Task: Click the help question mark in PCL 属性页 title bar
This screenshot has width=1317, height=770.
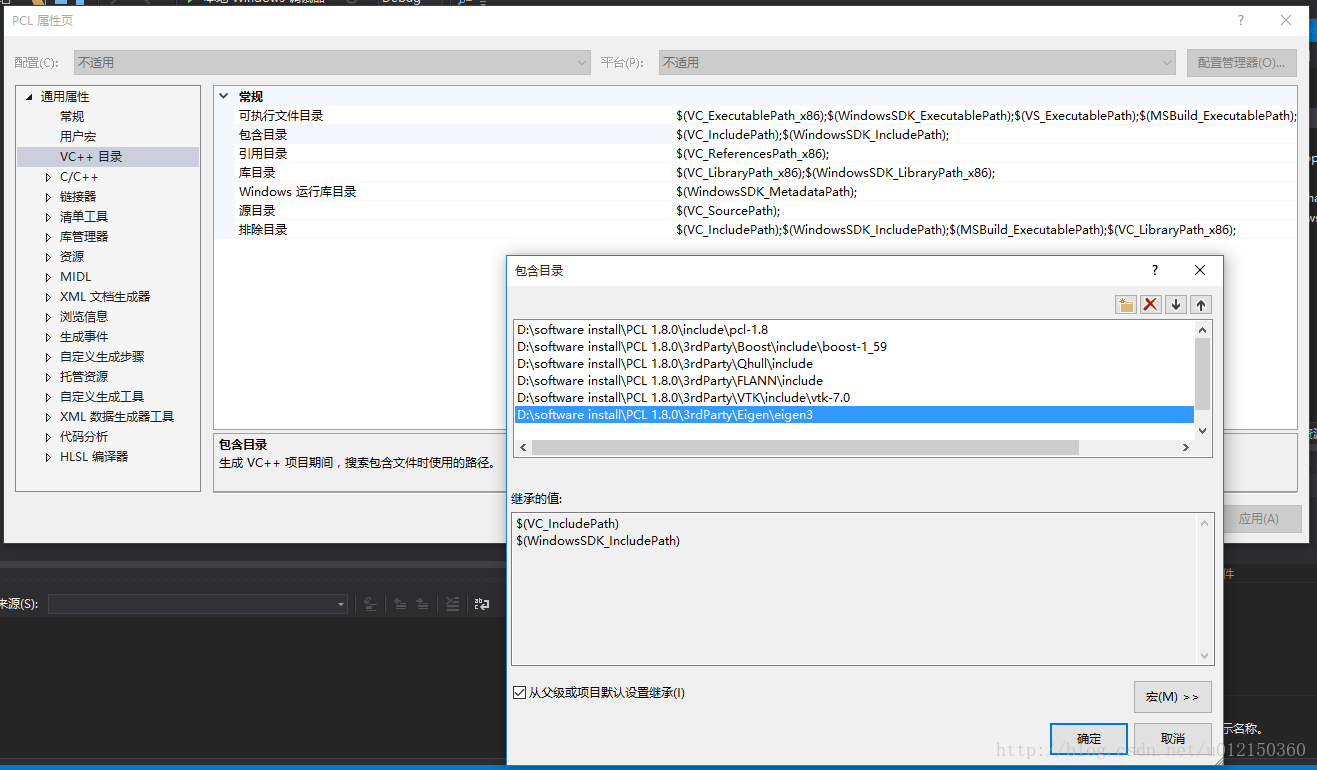Action: (x=1241, y=20)
